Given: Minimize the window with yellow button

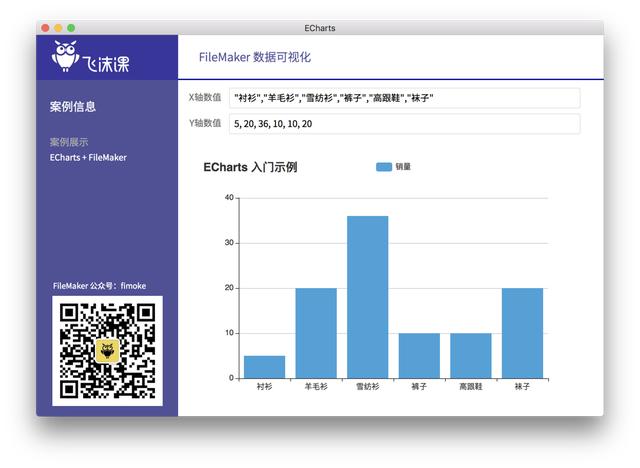Looking at the screenshot, I should (x=58, y=28).
